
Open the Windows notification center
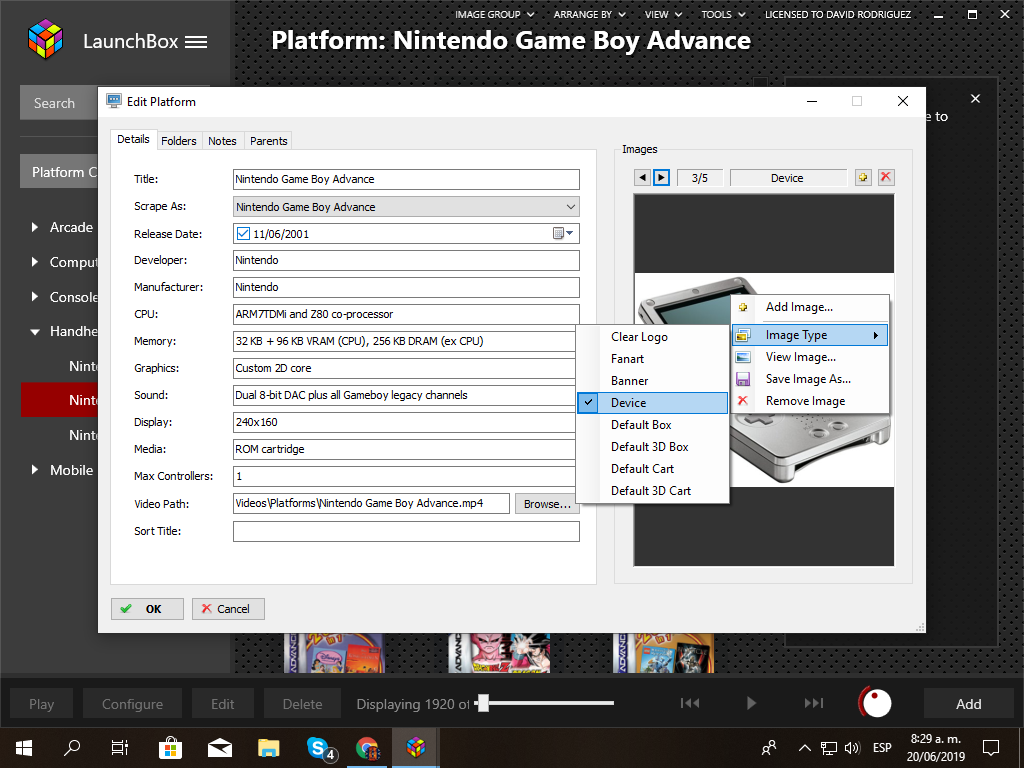[x=991, y=748]
